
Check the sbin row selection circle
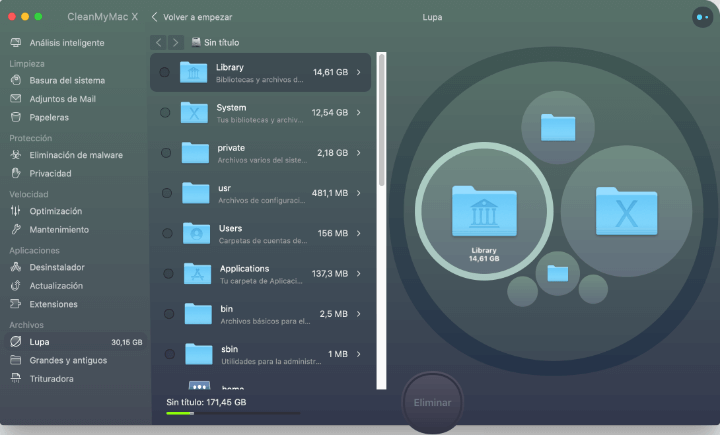pyautogui.click(x=169, y=354)
